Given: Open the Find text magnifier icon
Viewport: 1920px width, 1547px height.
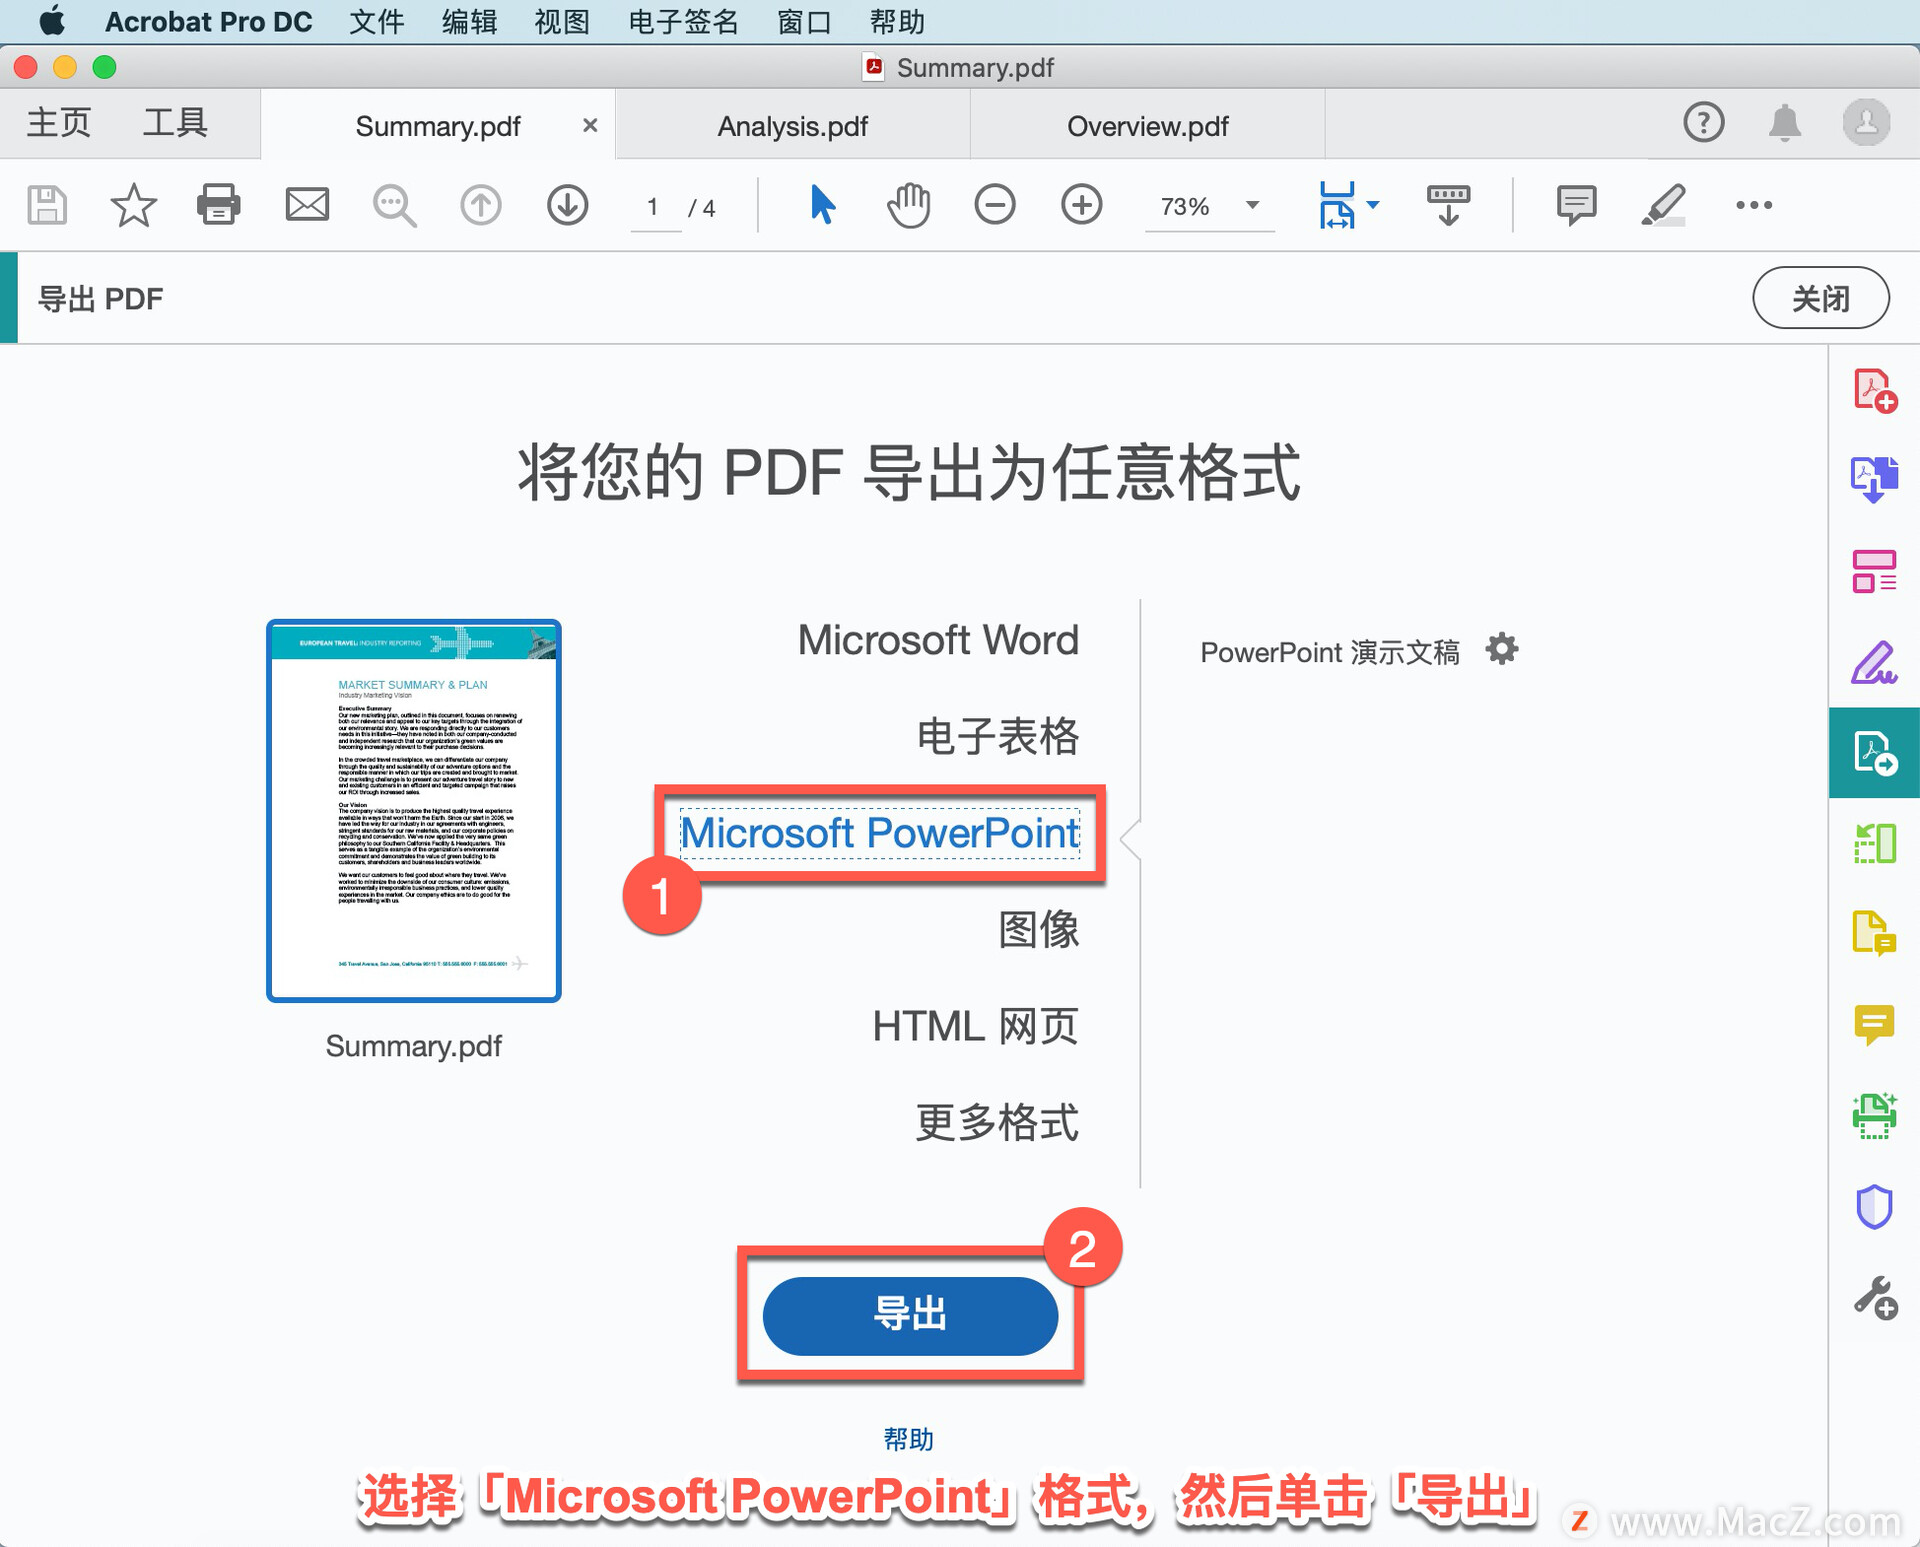Looking at the screenshot, I should tap(394, 206).
